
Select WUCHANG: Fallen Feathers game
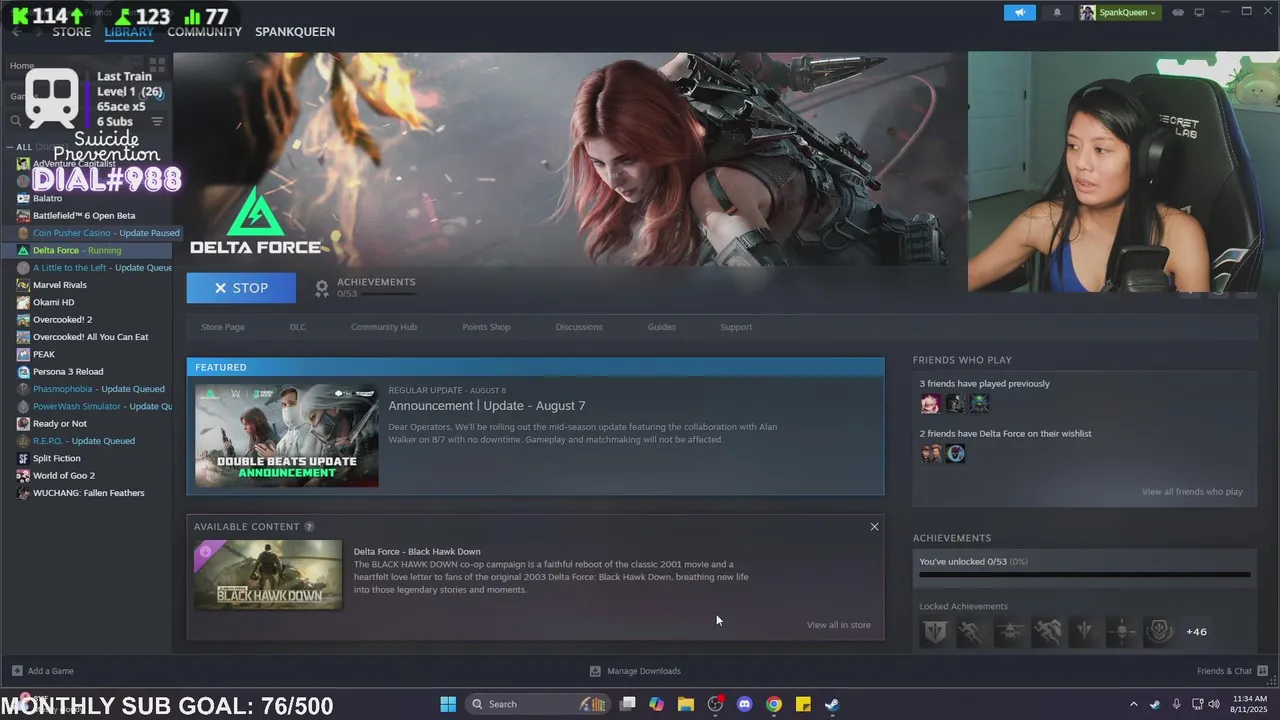(88, 493)
